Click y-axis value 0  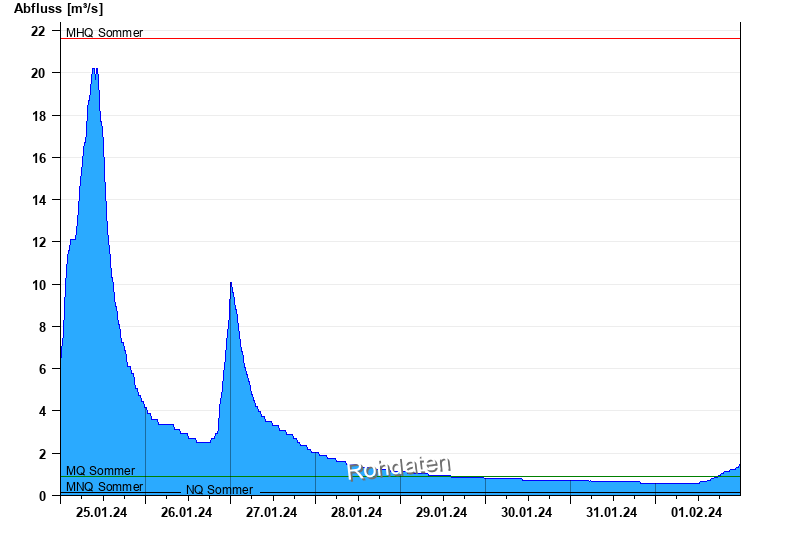click(42, 496)
